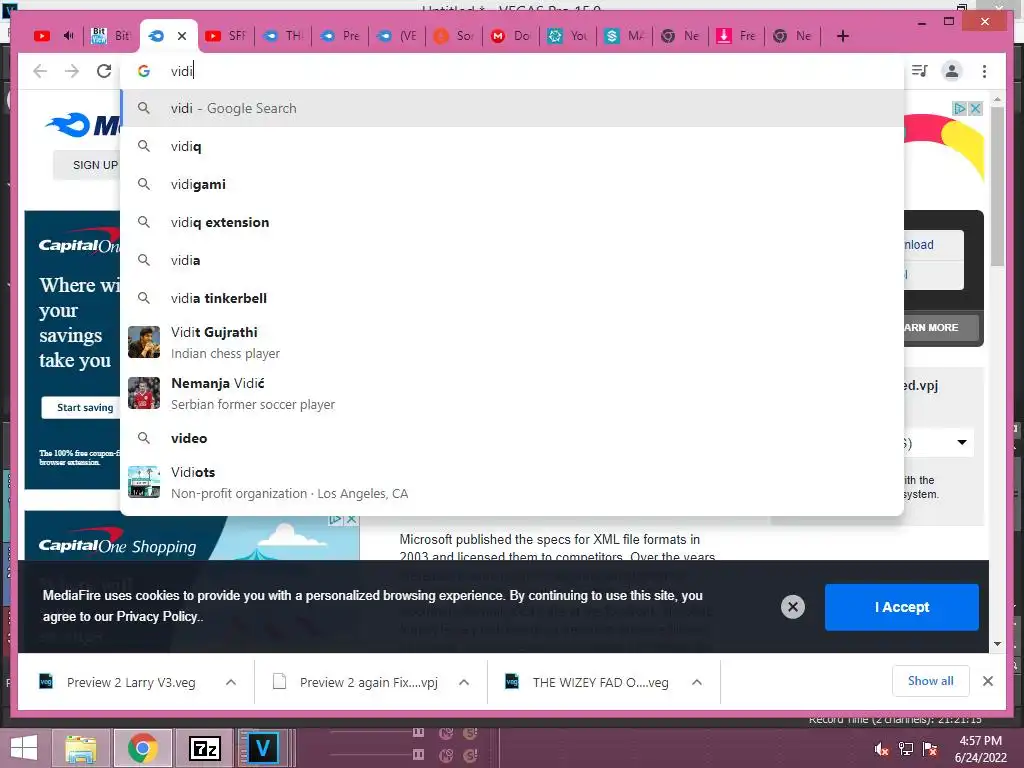Reload the current page

point(104,71)
